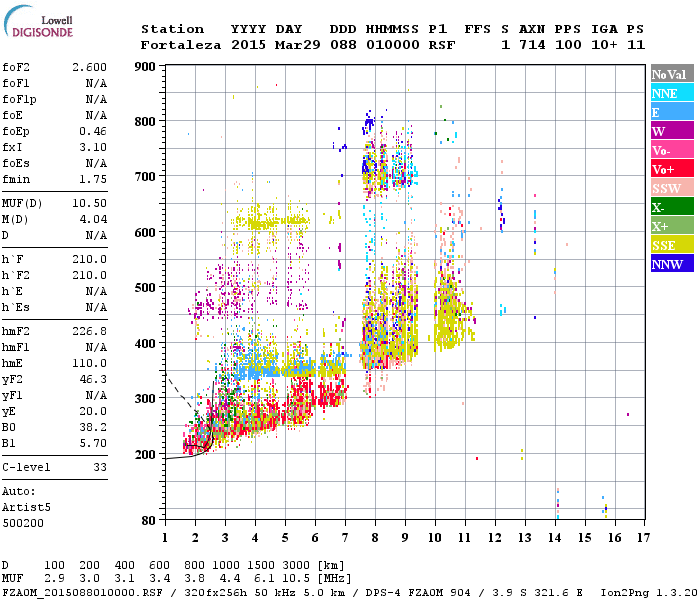
Task: Click the 200 km y-axis label
Action: pos(145,454)
